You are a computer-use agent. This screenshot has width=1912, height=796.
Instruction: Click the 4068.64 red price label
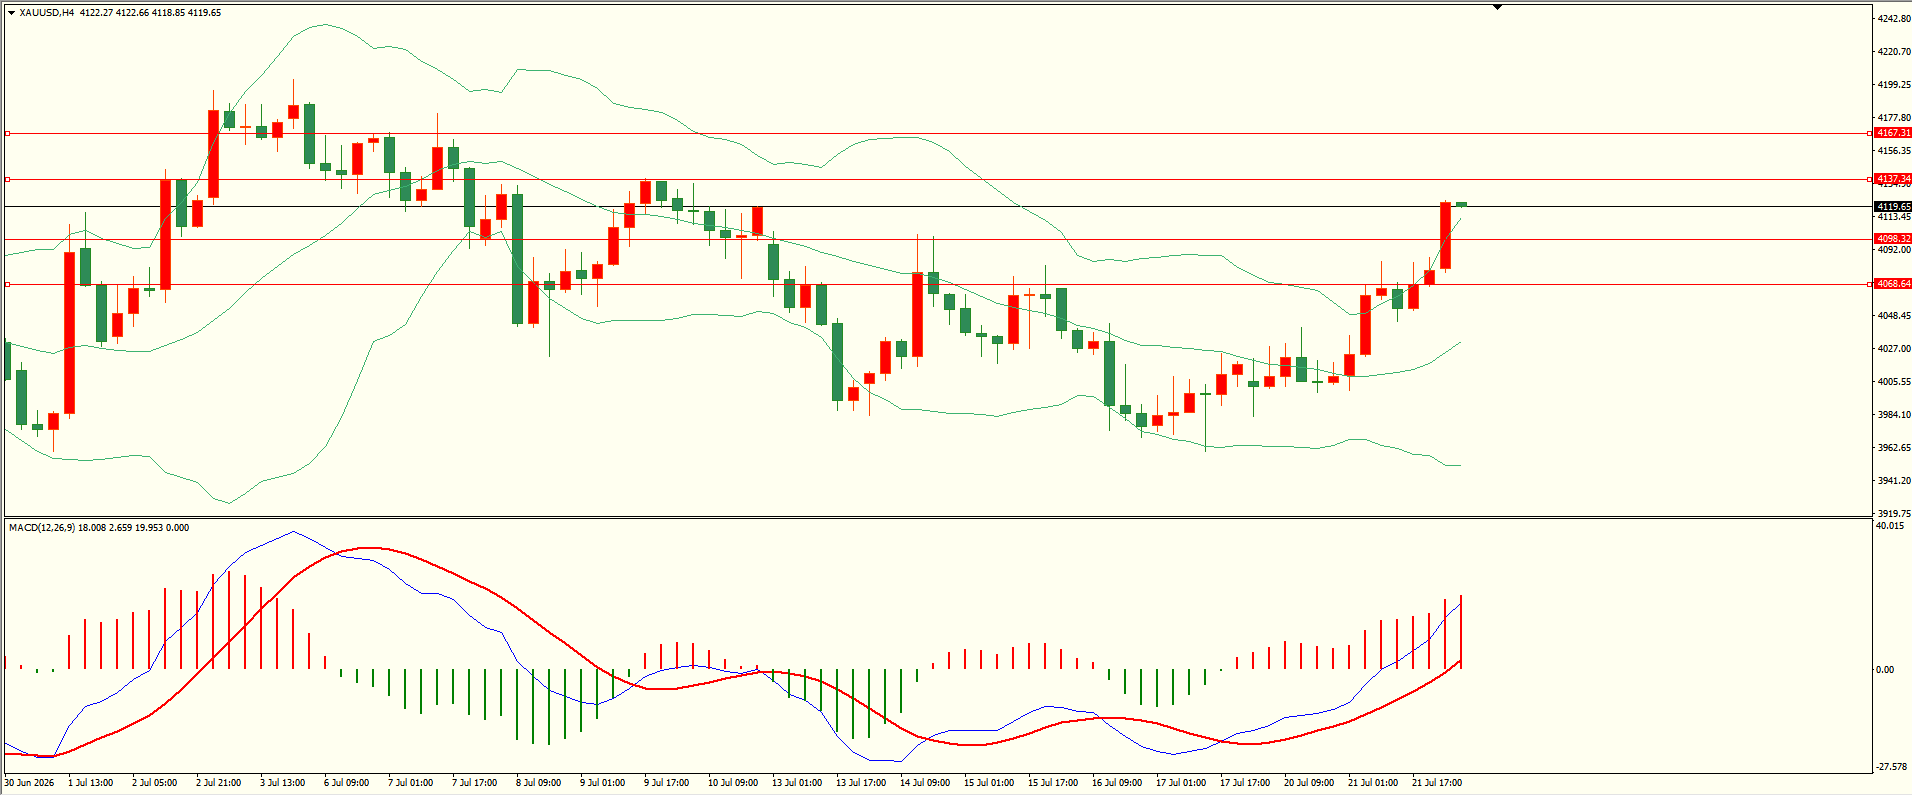1893,284
